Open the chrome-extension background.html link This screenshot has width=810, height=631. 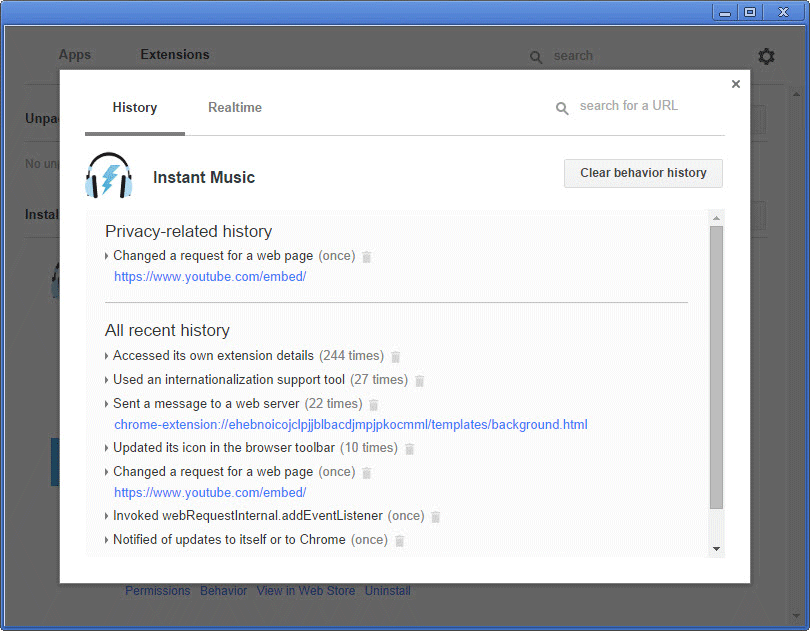351,425
